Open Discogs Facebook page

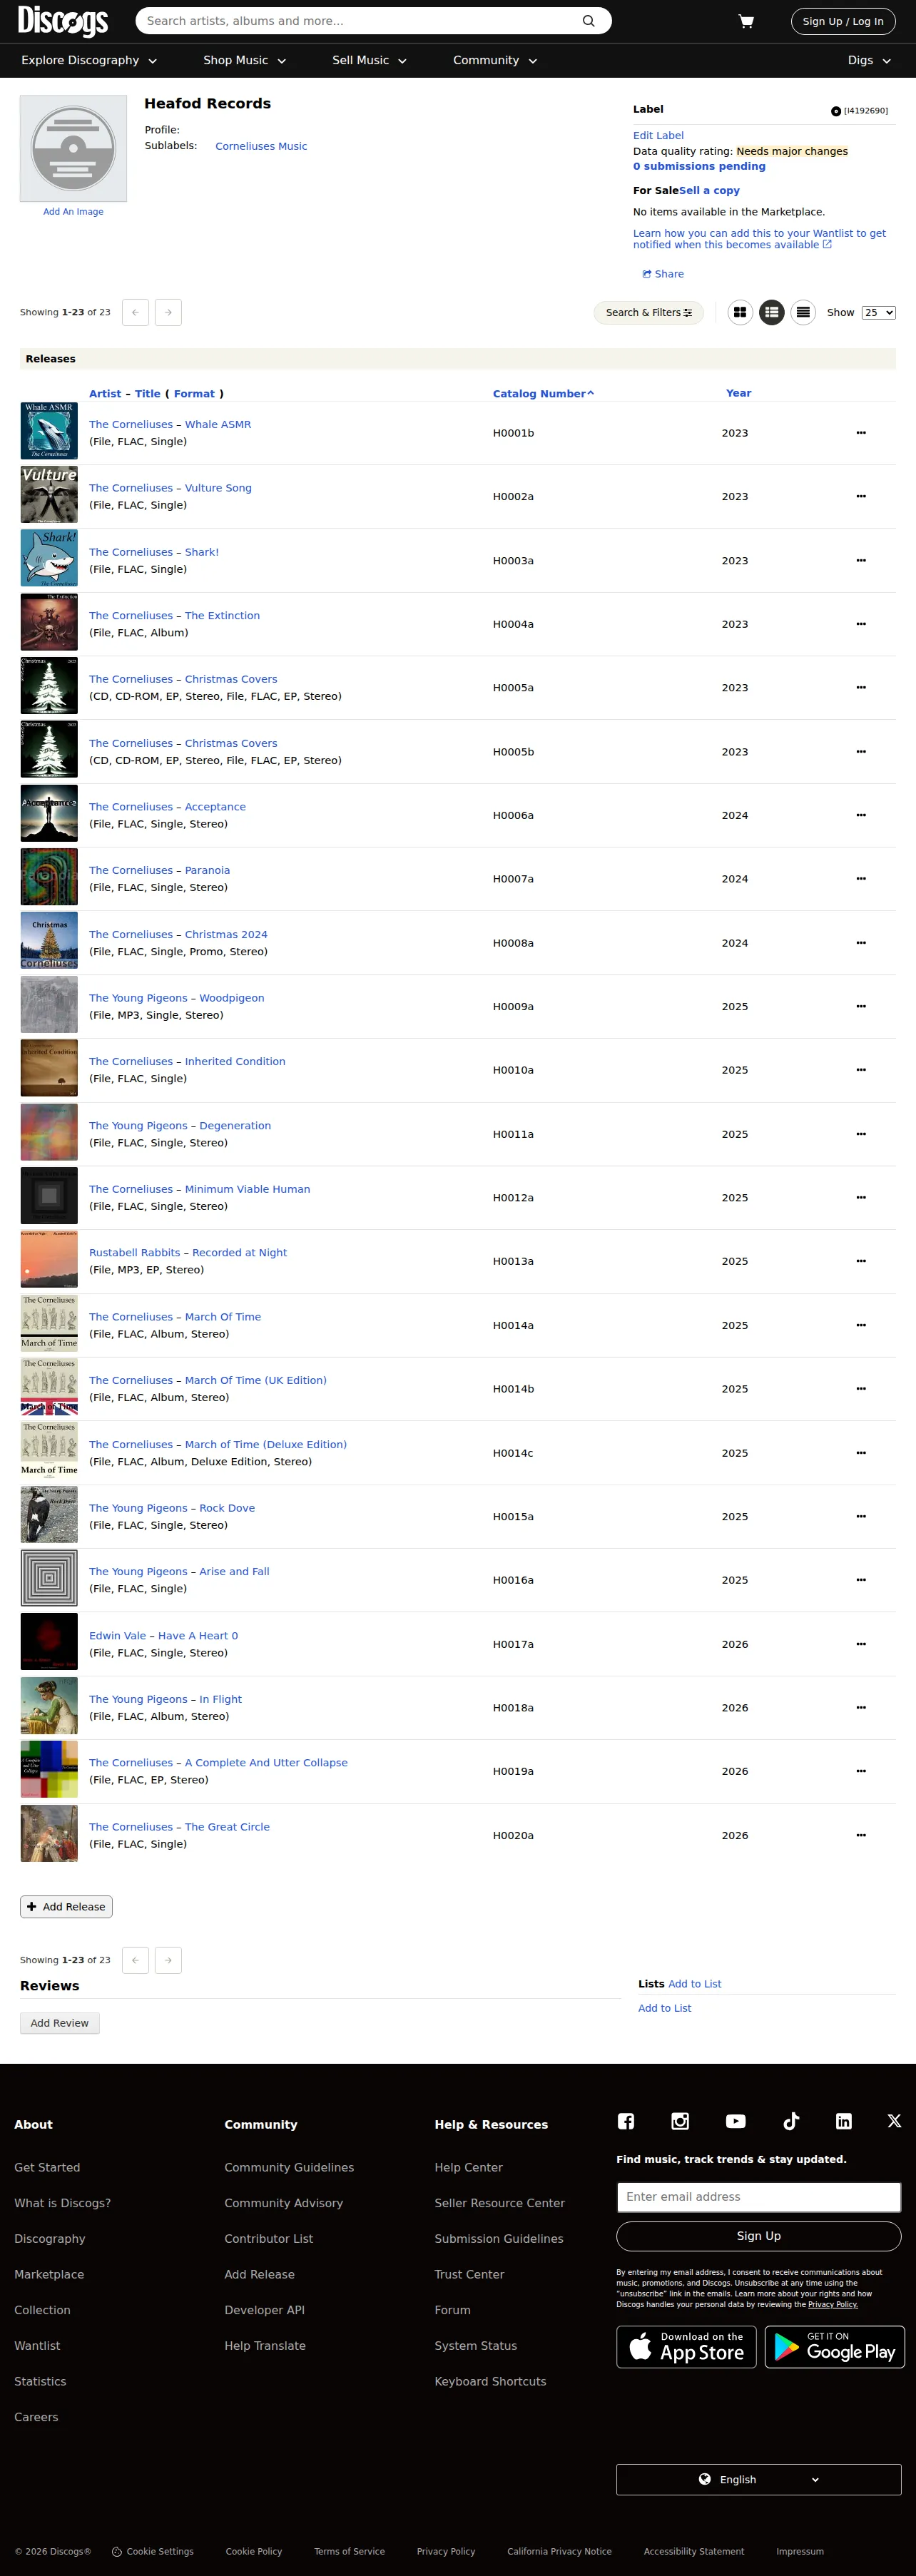coord(626,2121)
